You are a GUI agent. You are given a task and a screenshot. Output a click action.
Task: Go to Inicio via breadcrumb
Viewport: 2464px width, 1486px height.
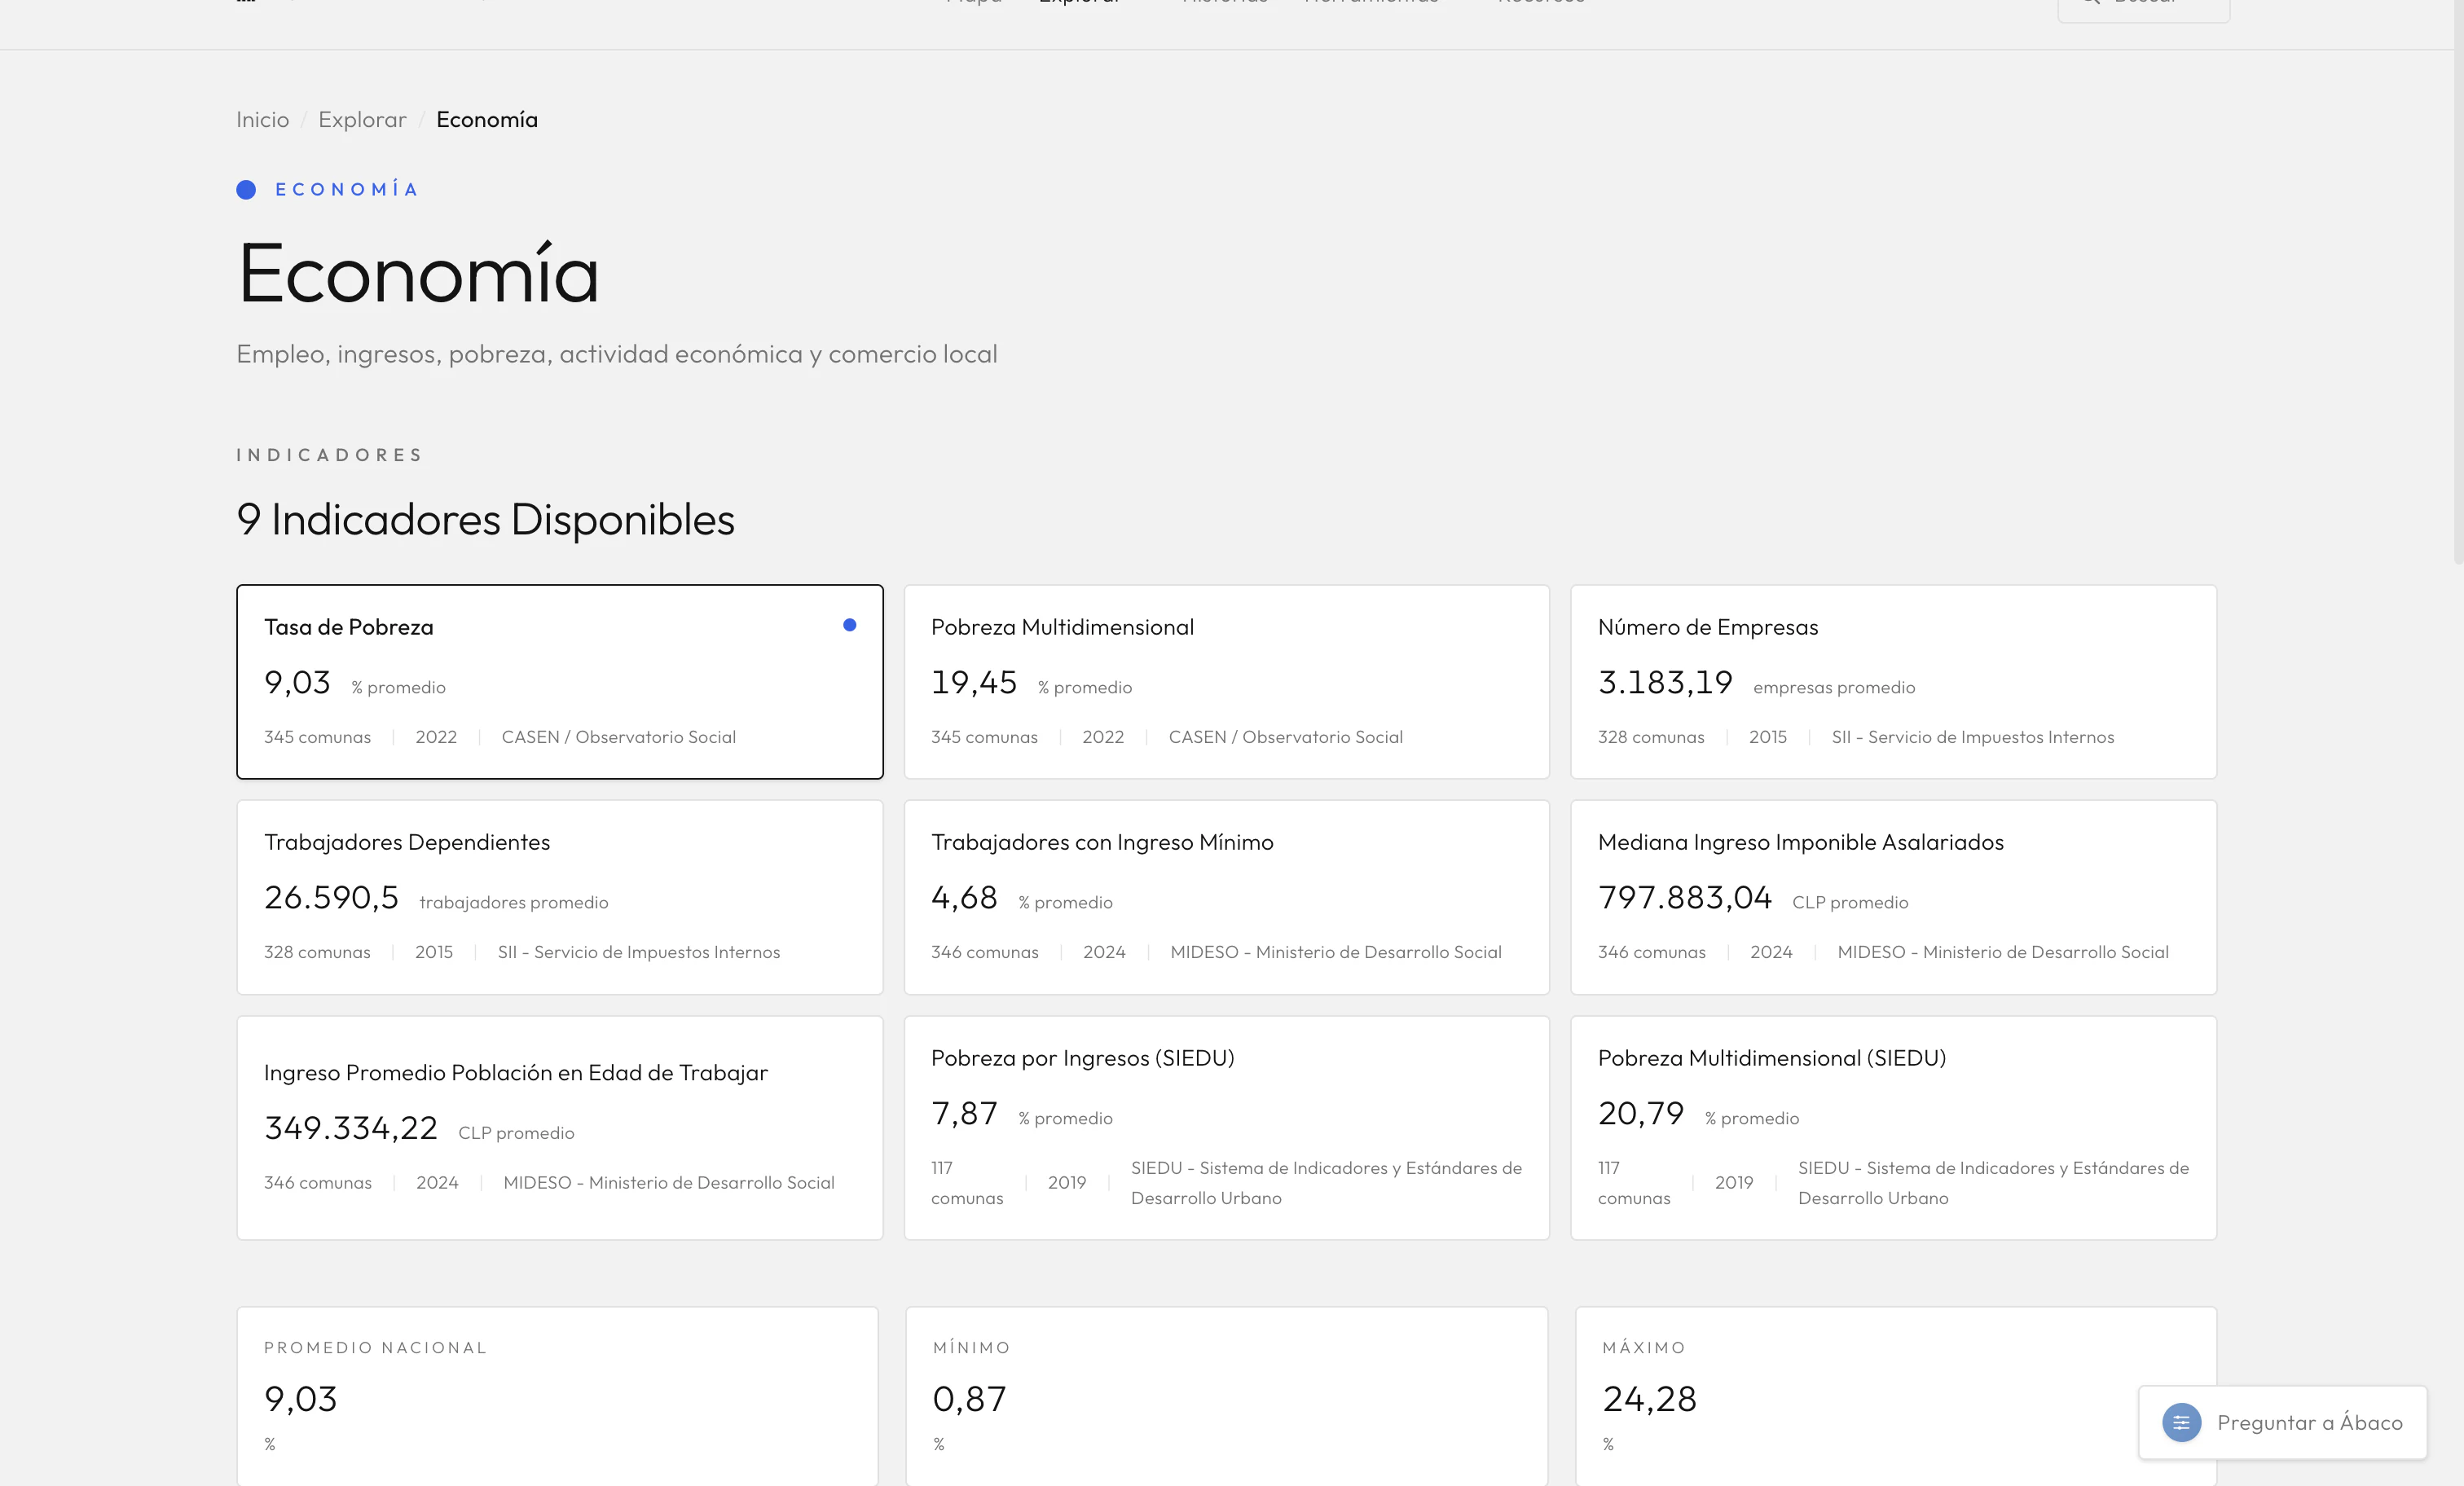(x=262, y=120)
